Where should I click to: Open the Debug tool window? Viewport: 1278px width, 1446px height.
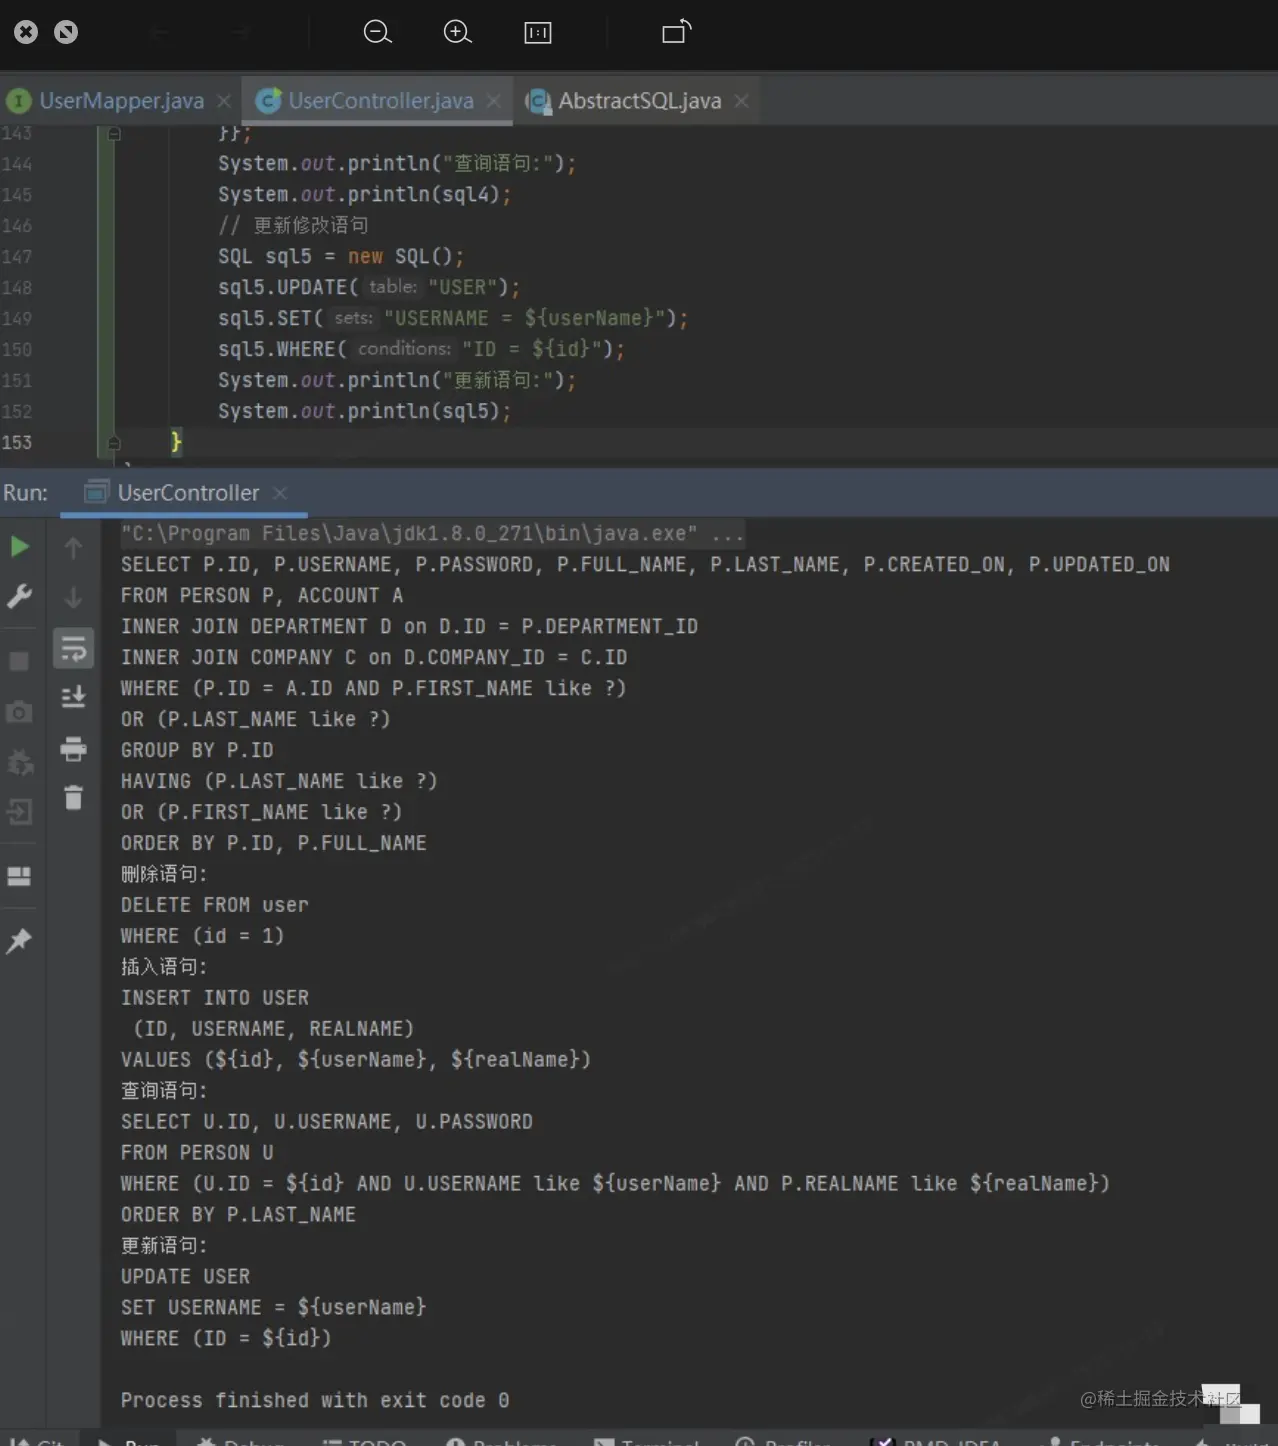240,1441
